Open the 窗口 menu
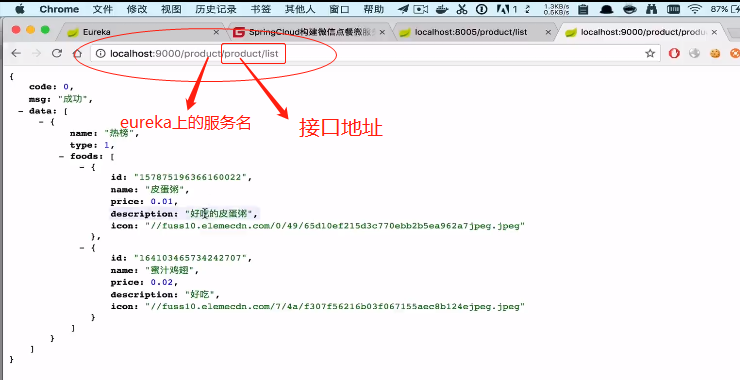 tap(339, 8)
